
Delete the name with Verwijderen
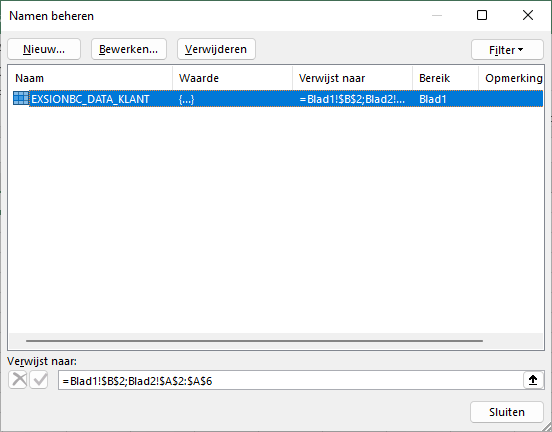click(x=216, y=49)
